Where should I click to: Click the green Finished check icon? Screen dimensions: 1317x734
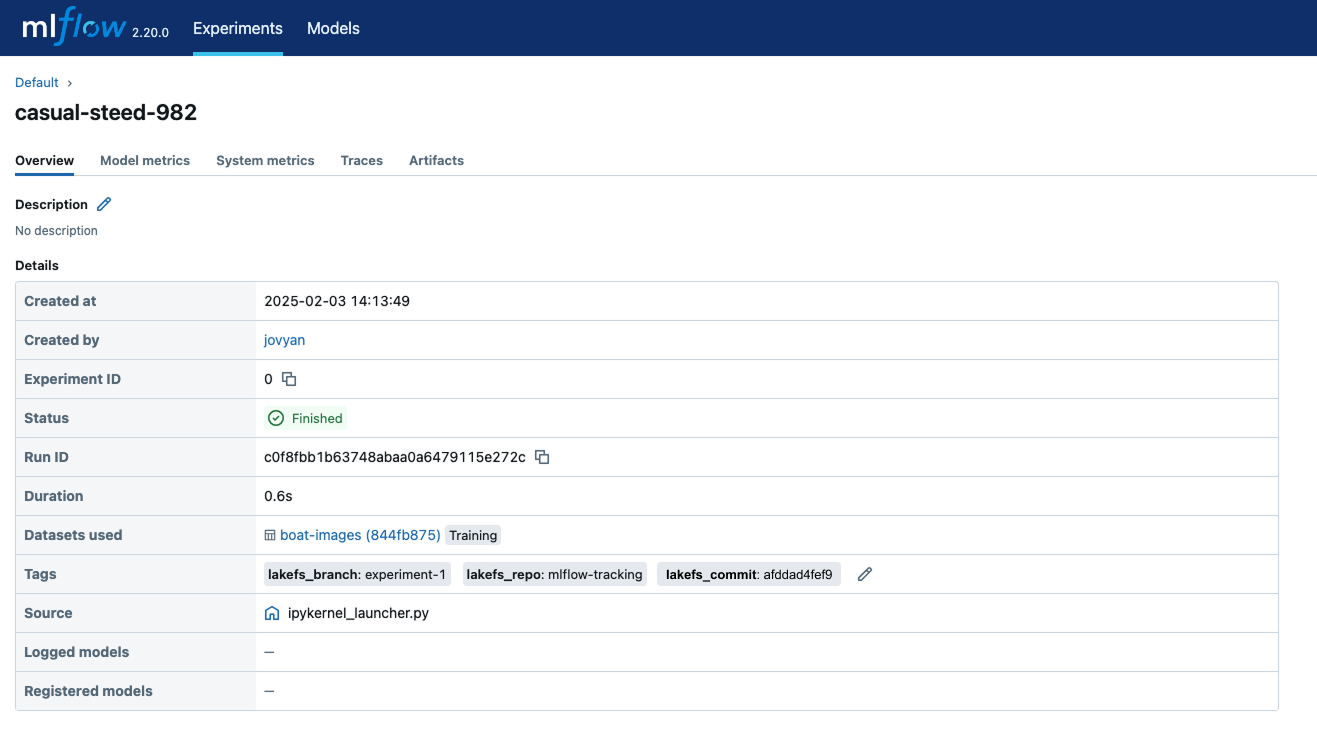(x=276, y=418)
